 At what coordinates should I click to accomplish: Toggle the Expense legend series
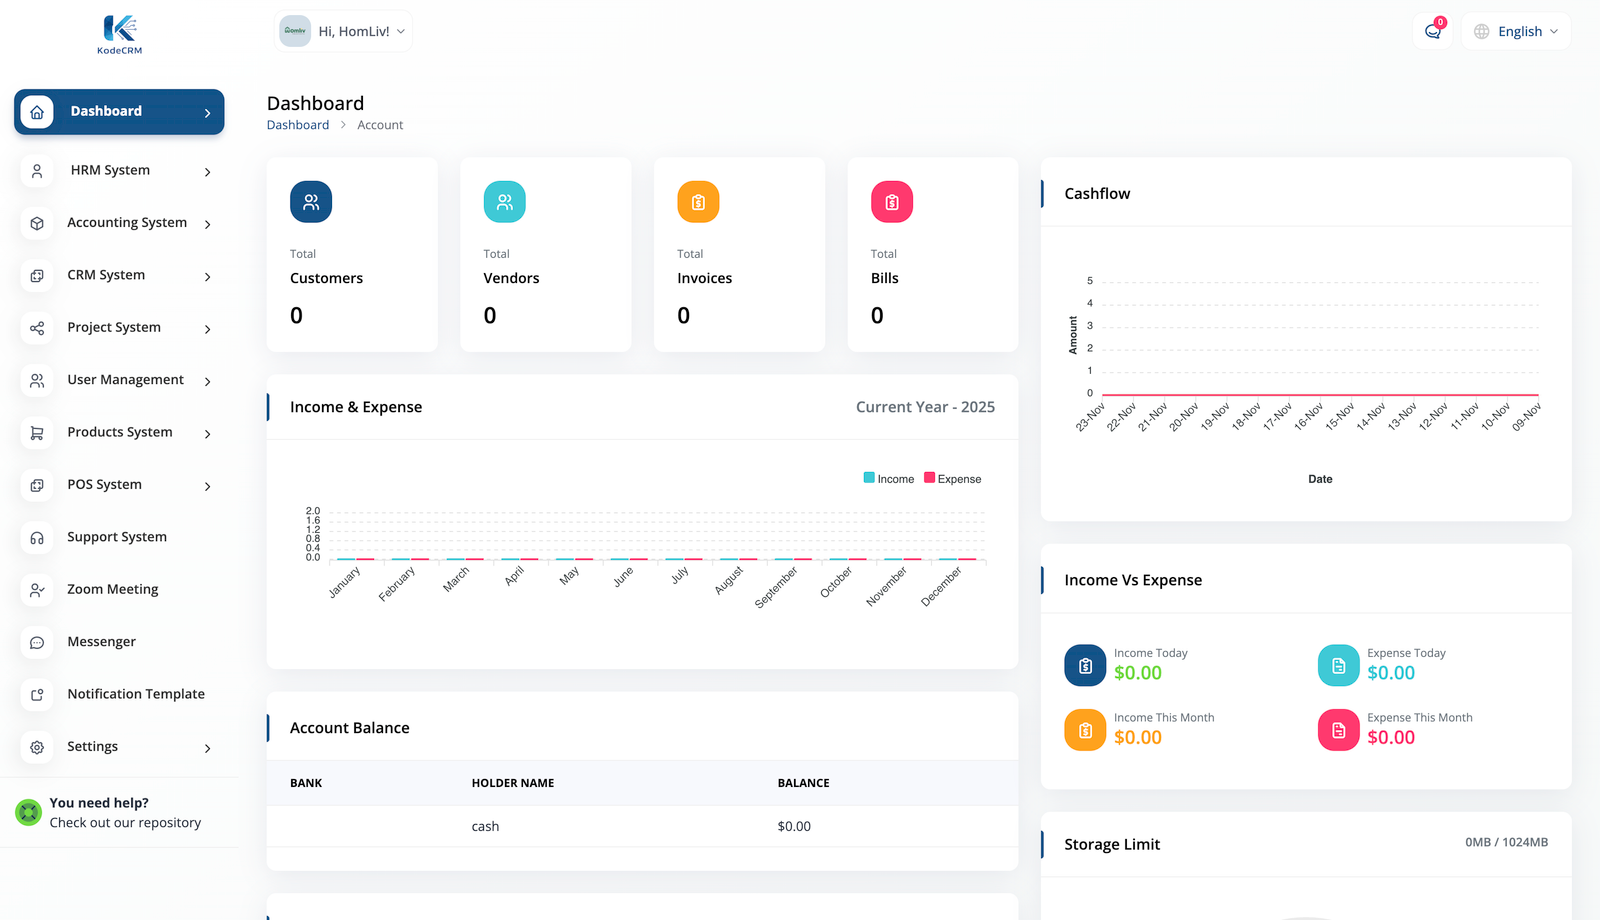953,479
